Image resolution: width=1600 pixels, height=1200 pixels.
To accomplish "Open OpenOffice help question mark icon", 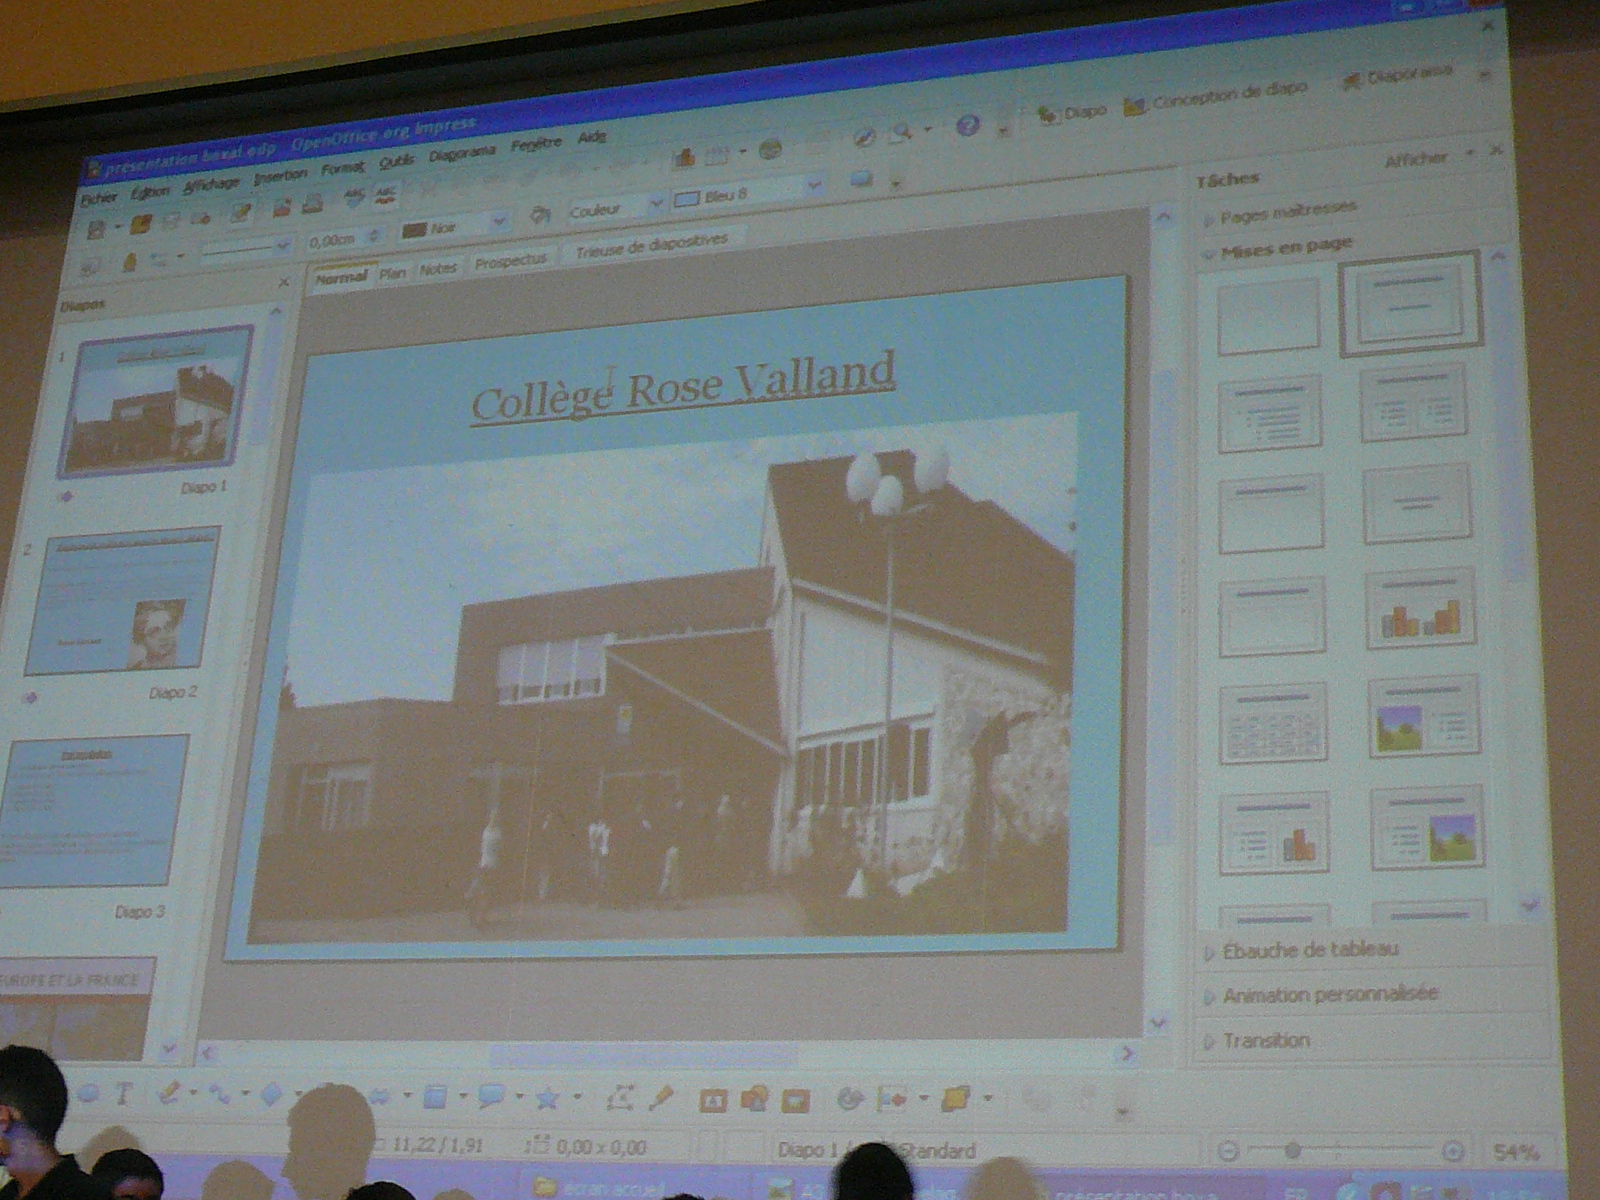I will (x=967, y=126).
